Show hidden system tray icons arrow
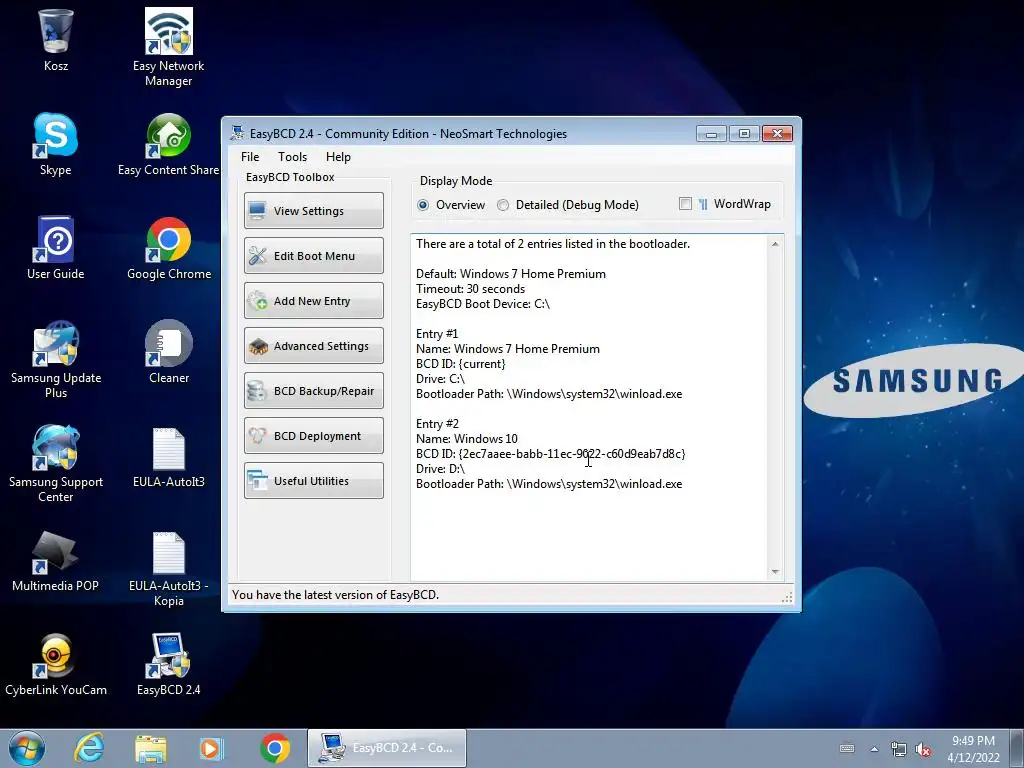Viewport: 1024px width, 768px height. point(874,749)
